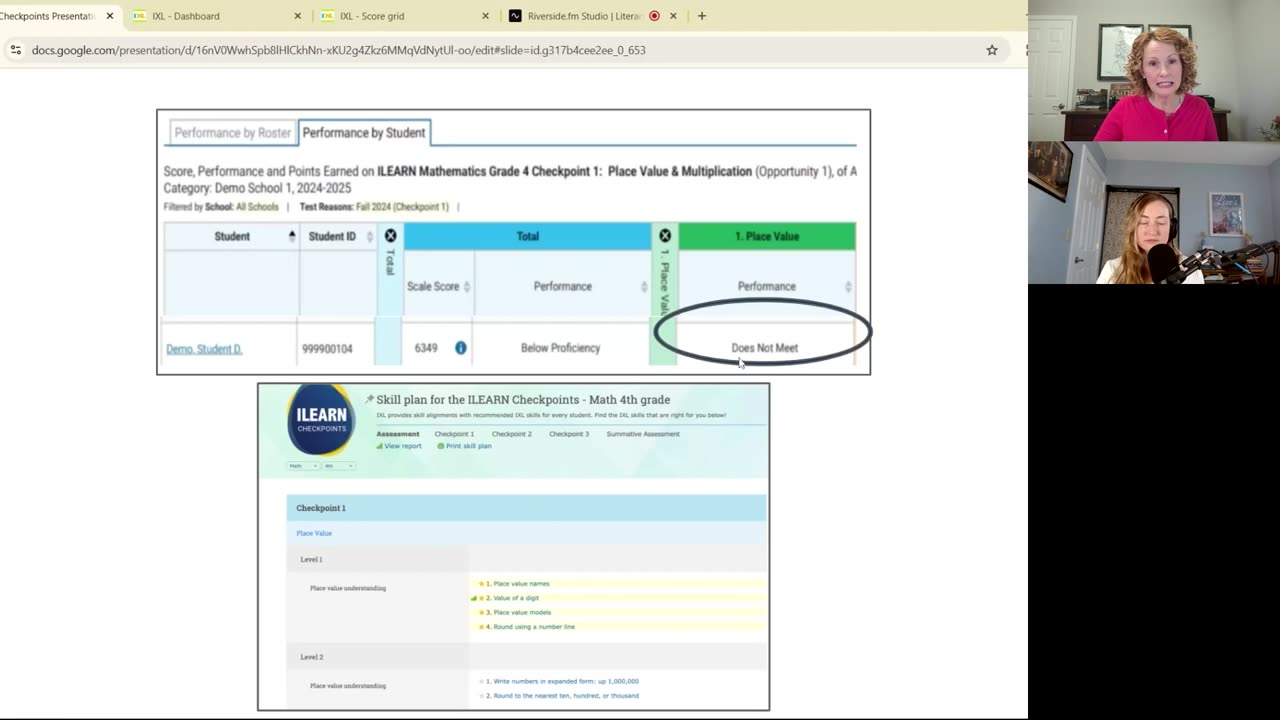This screenshot has width=1280, height=720.
Task: Jump to Checkpoint 3 in skill plan
Action: pos(569,434)
